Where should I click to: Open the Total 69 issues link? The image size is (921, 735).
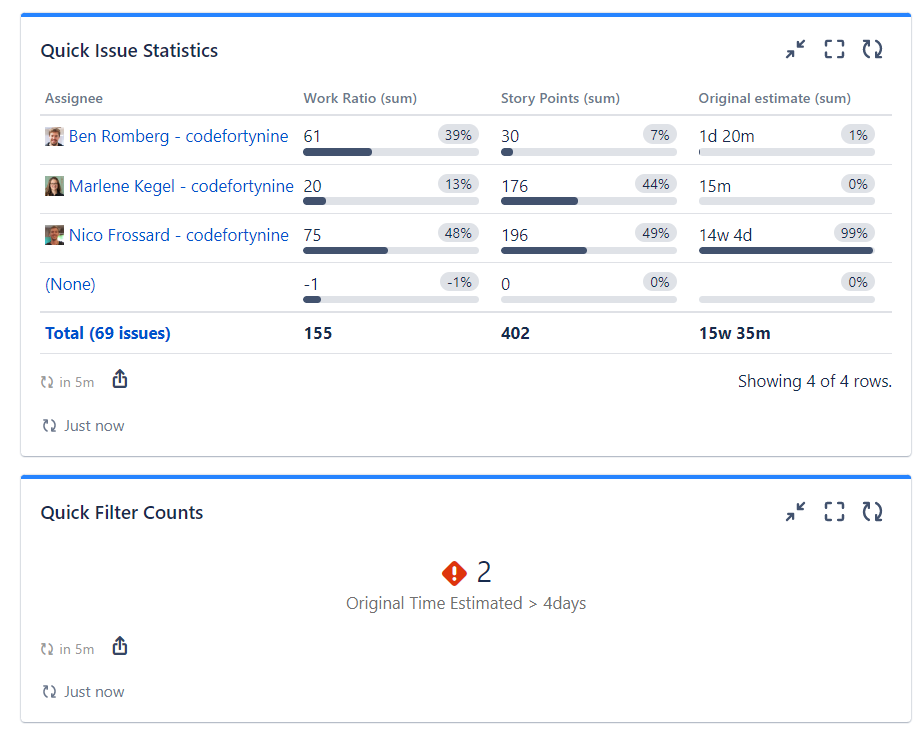107,333
